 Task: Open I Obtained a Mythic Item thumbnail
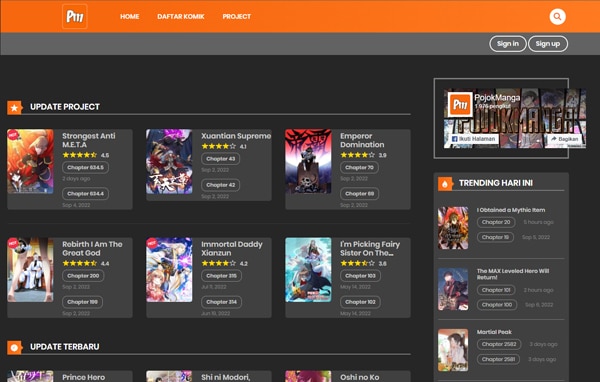coord(453,228)
